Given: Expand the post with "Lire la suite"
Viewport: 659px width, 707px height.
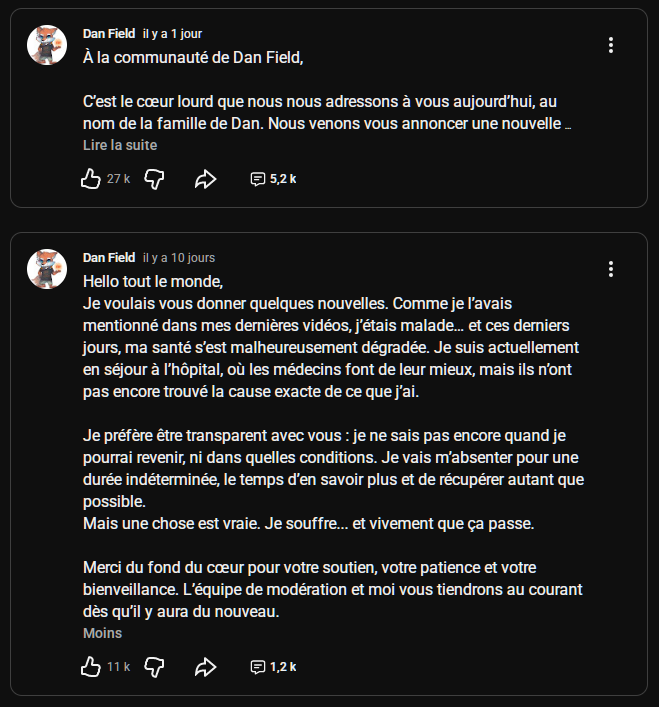Looking at the screenshot, I should click(120, 145).
